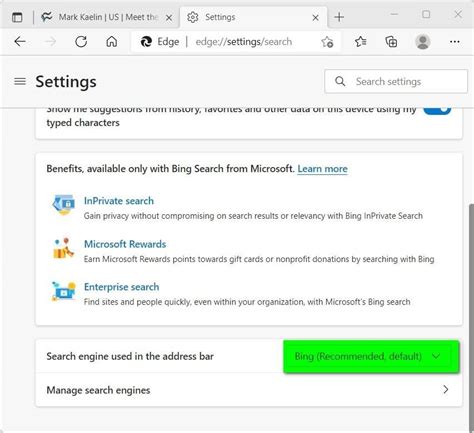Viewport: 474px width, 433px height.
Task: Open the settings hamburger menu
Action: (20, 81)
